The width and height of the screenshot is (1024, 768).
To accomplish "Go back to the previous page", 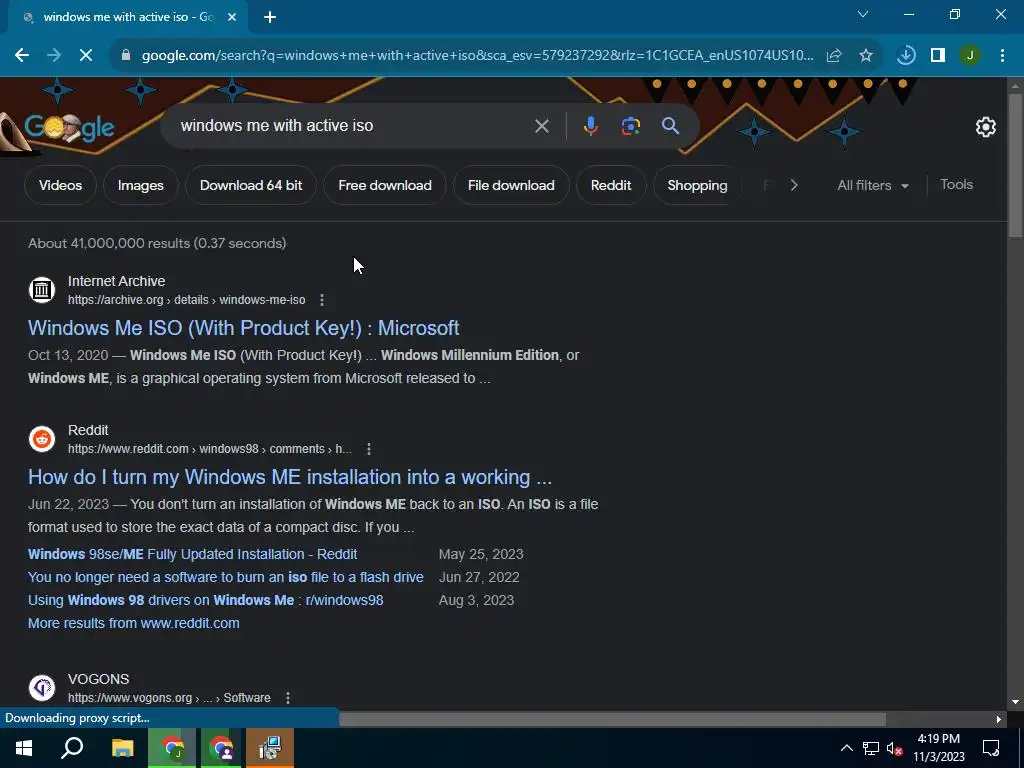I will [22, 56].
